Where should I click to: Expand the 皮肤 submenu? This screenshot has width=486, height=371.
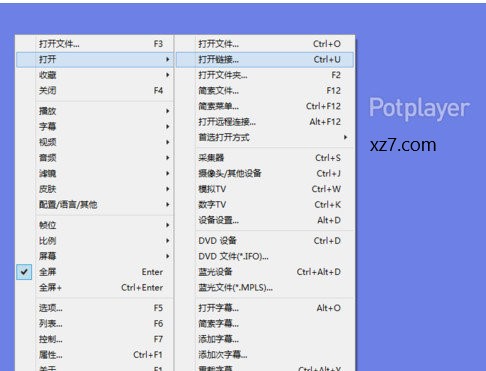coord(95,189)
